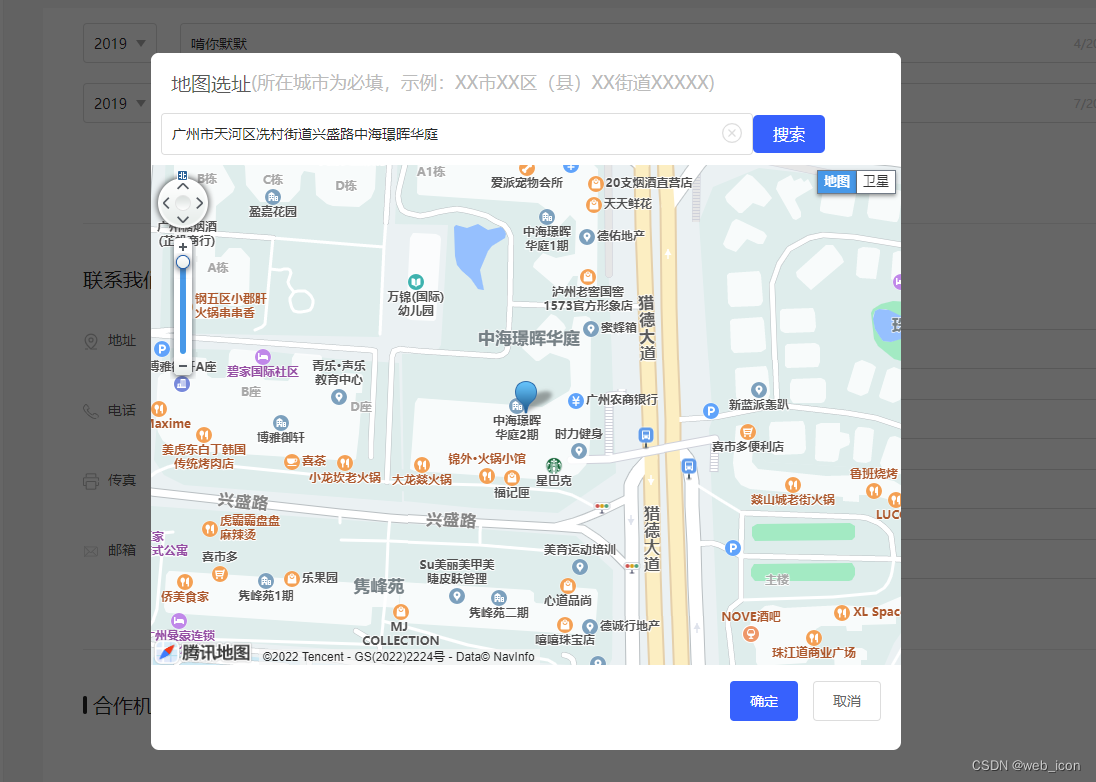Open the second 2019 year dropdown
The image size is (1096, 782).
[120, 103]
